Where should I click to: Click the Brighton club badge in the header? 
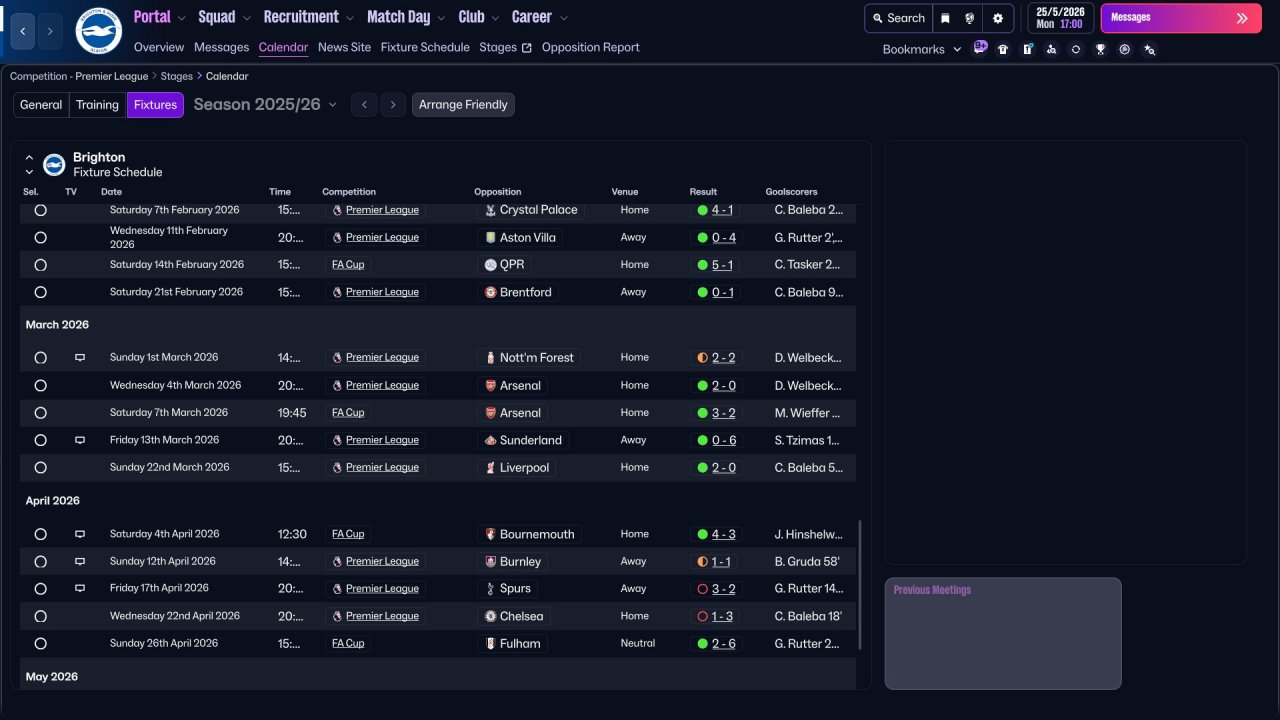(98, 31)
